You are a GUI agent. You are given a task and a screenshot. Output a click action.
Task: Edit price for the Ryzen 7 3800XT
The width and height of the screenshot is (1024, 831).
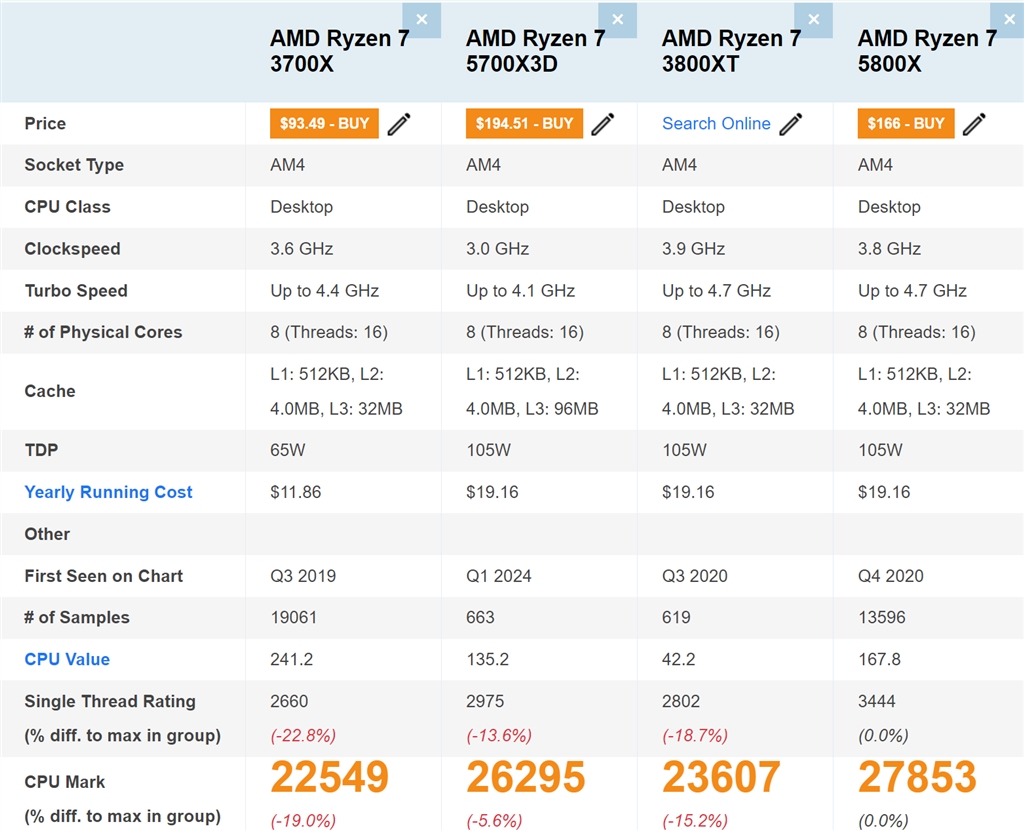(x=791, y=123)
